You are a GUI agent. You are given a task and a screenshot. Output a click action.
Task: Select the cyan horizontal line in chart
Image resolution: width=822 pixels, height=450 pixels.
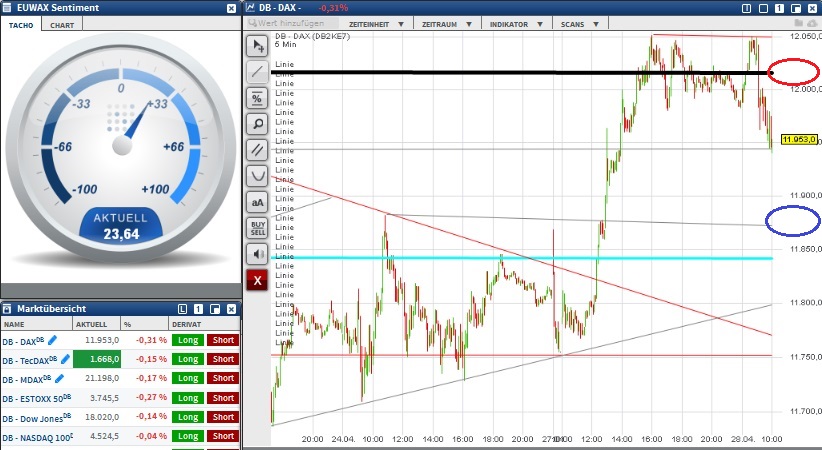(522, 258)
